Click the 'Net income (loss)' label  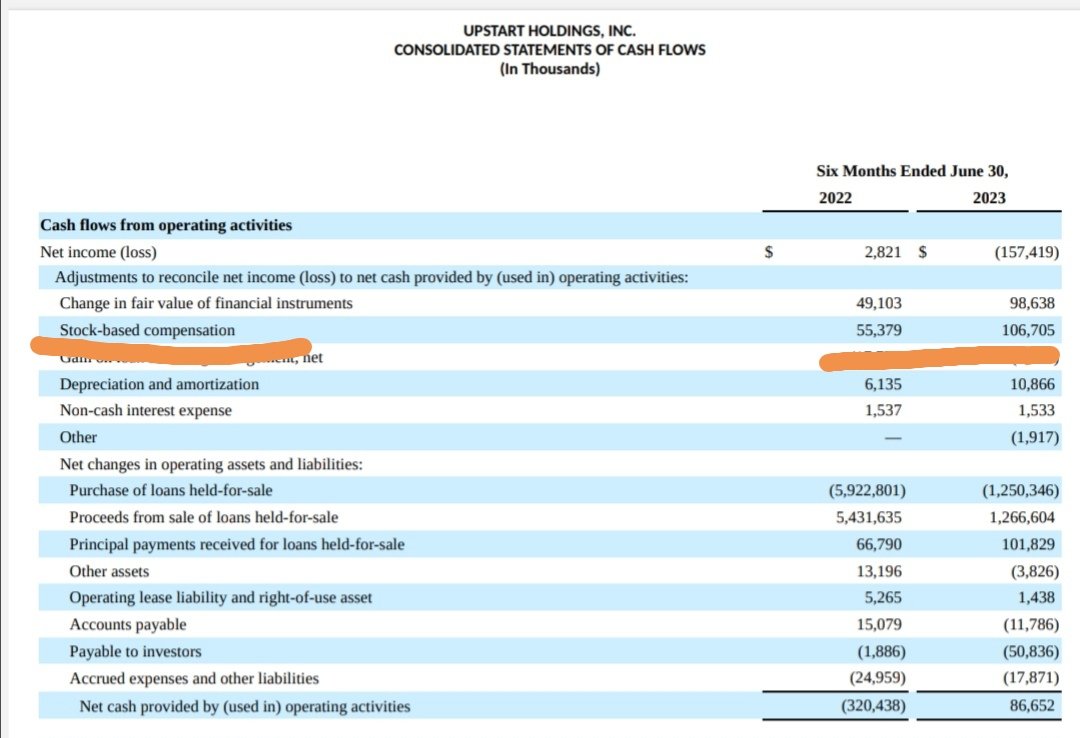point(98,252)
